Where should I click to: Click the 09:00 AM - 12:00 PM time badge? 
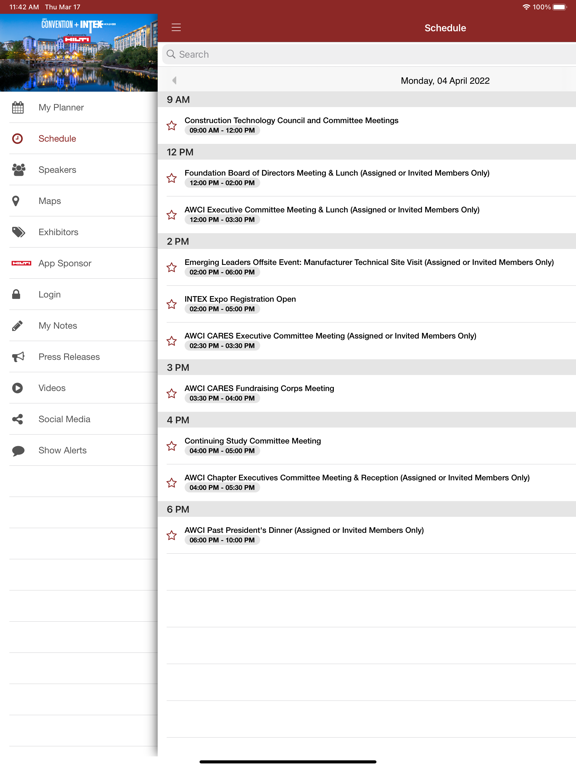222,130
